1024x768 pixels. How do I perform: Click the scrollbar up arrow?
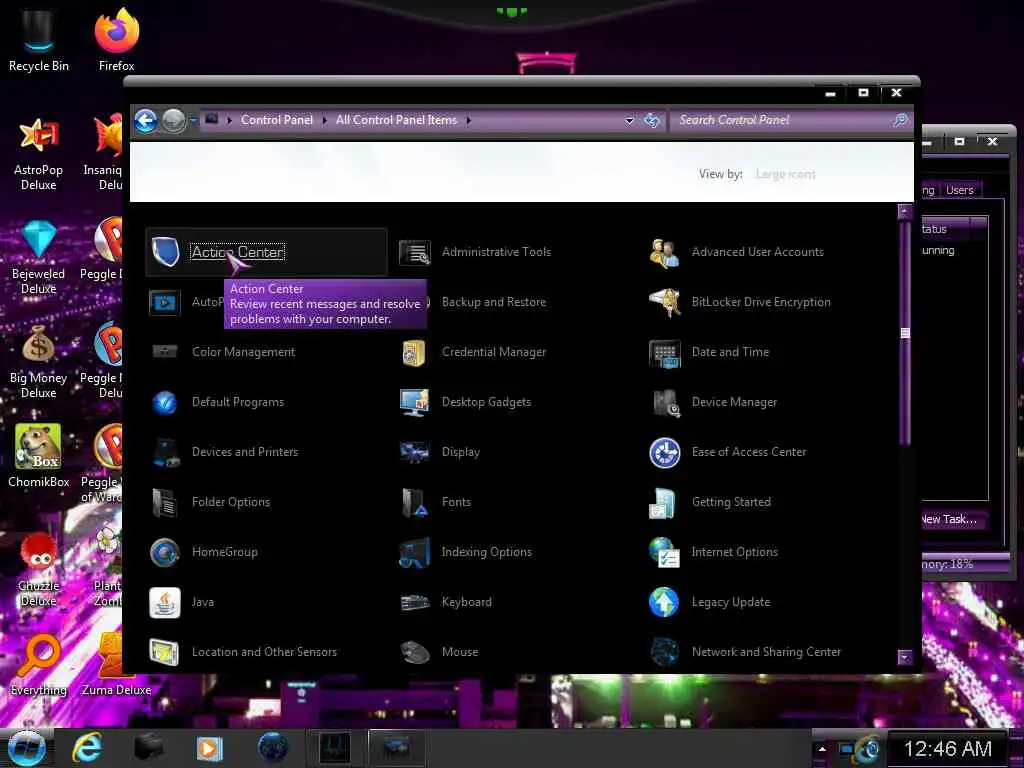pyautogui.click(x=904, y=211)
